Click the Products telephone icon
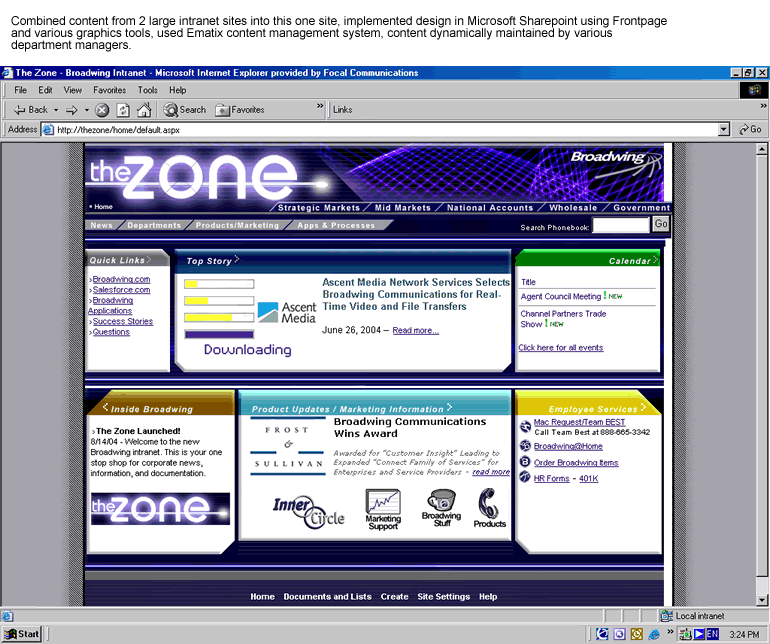 click(489, 507)
